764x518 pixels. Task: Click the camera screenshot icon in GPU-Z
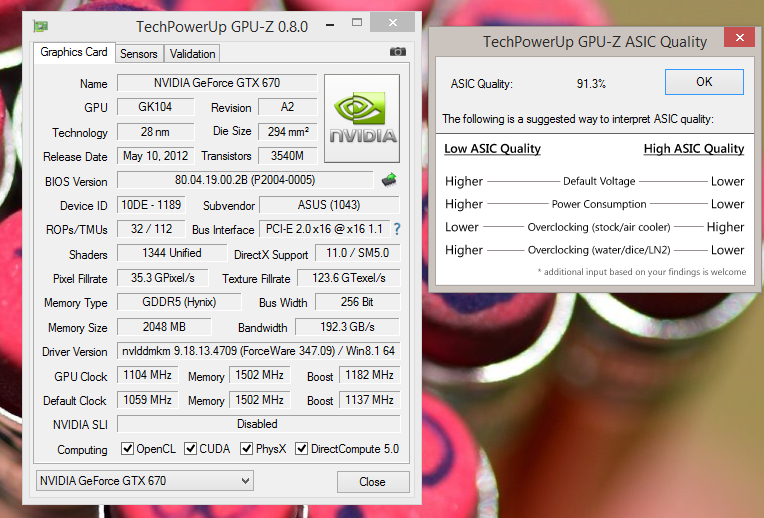[398, 52]
